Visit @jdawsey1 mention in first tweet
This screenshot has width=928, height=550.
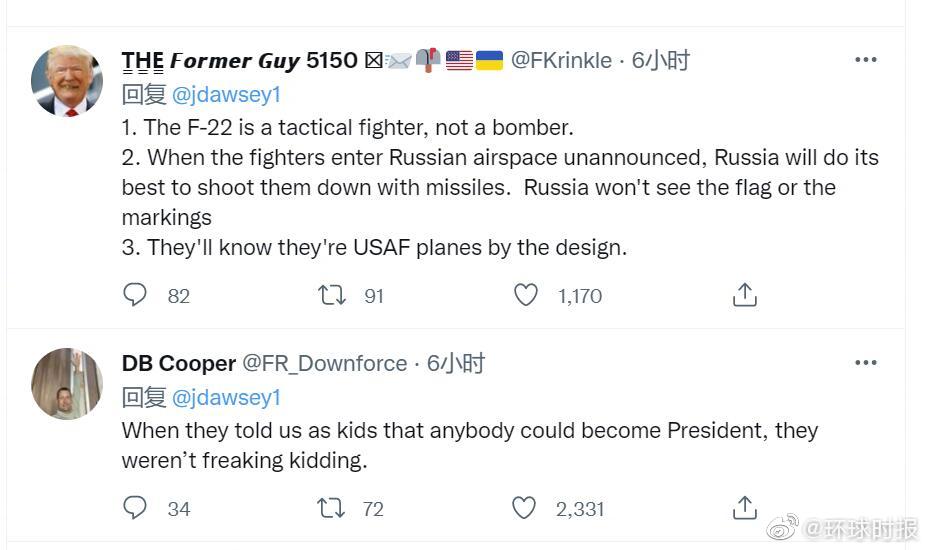(x=227, y=94)
